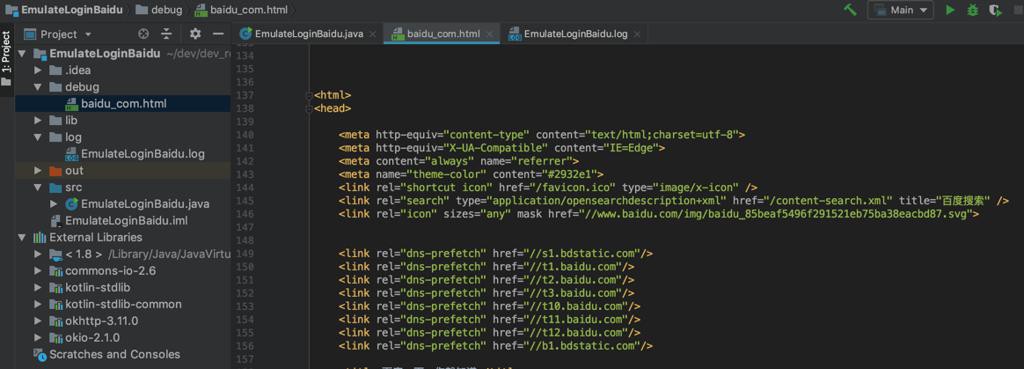Viewport: 1024px width, 369px height.
Task: Open the Main run configuration dropdown
Action: point(901,10)
